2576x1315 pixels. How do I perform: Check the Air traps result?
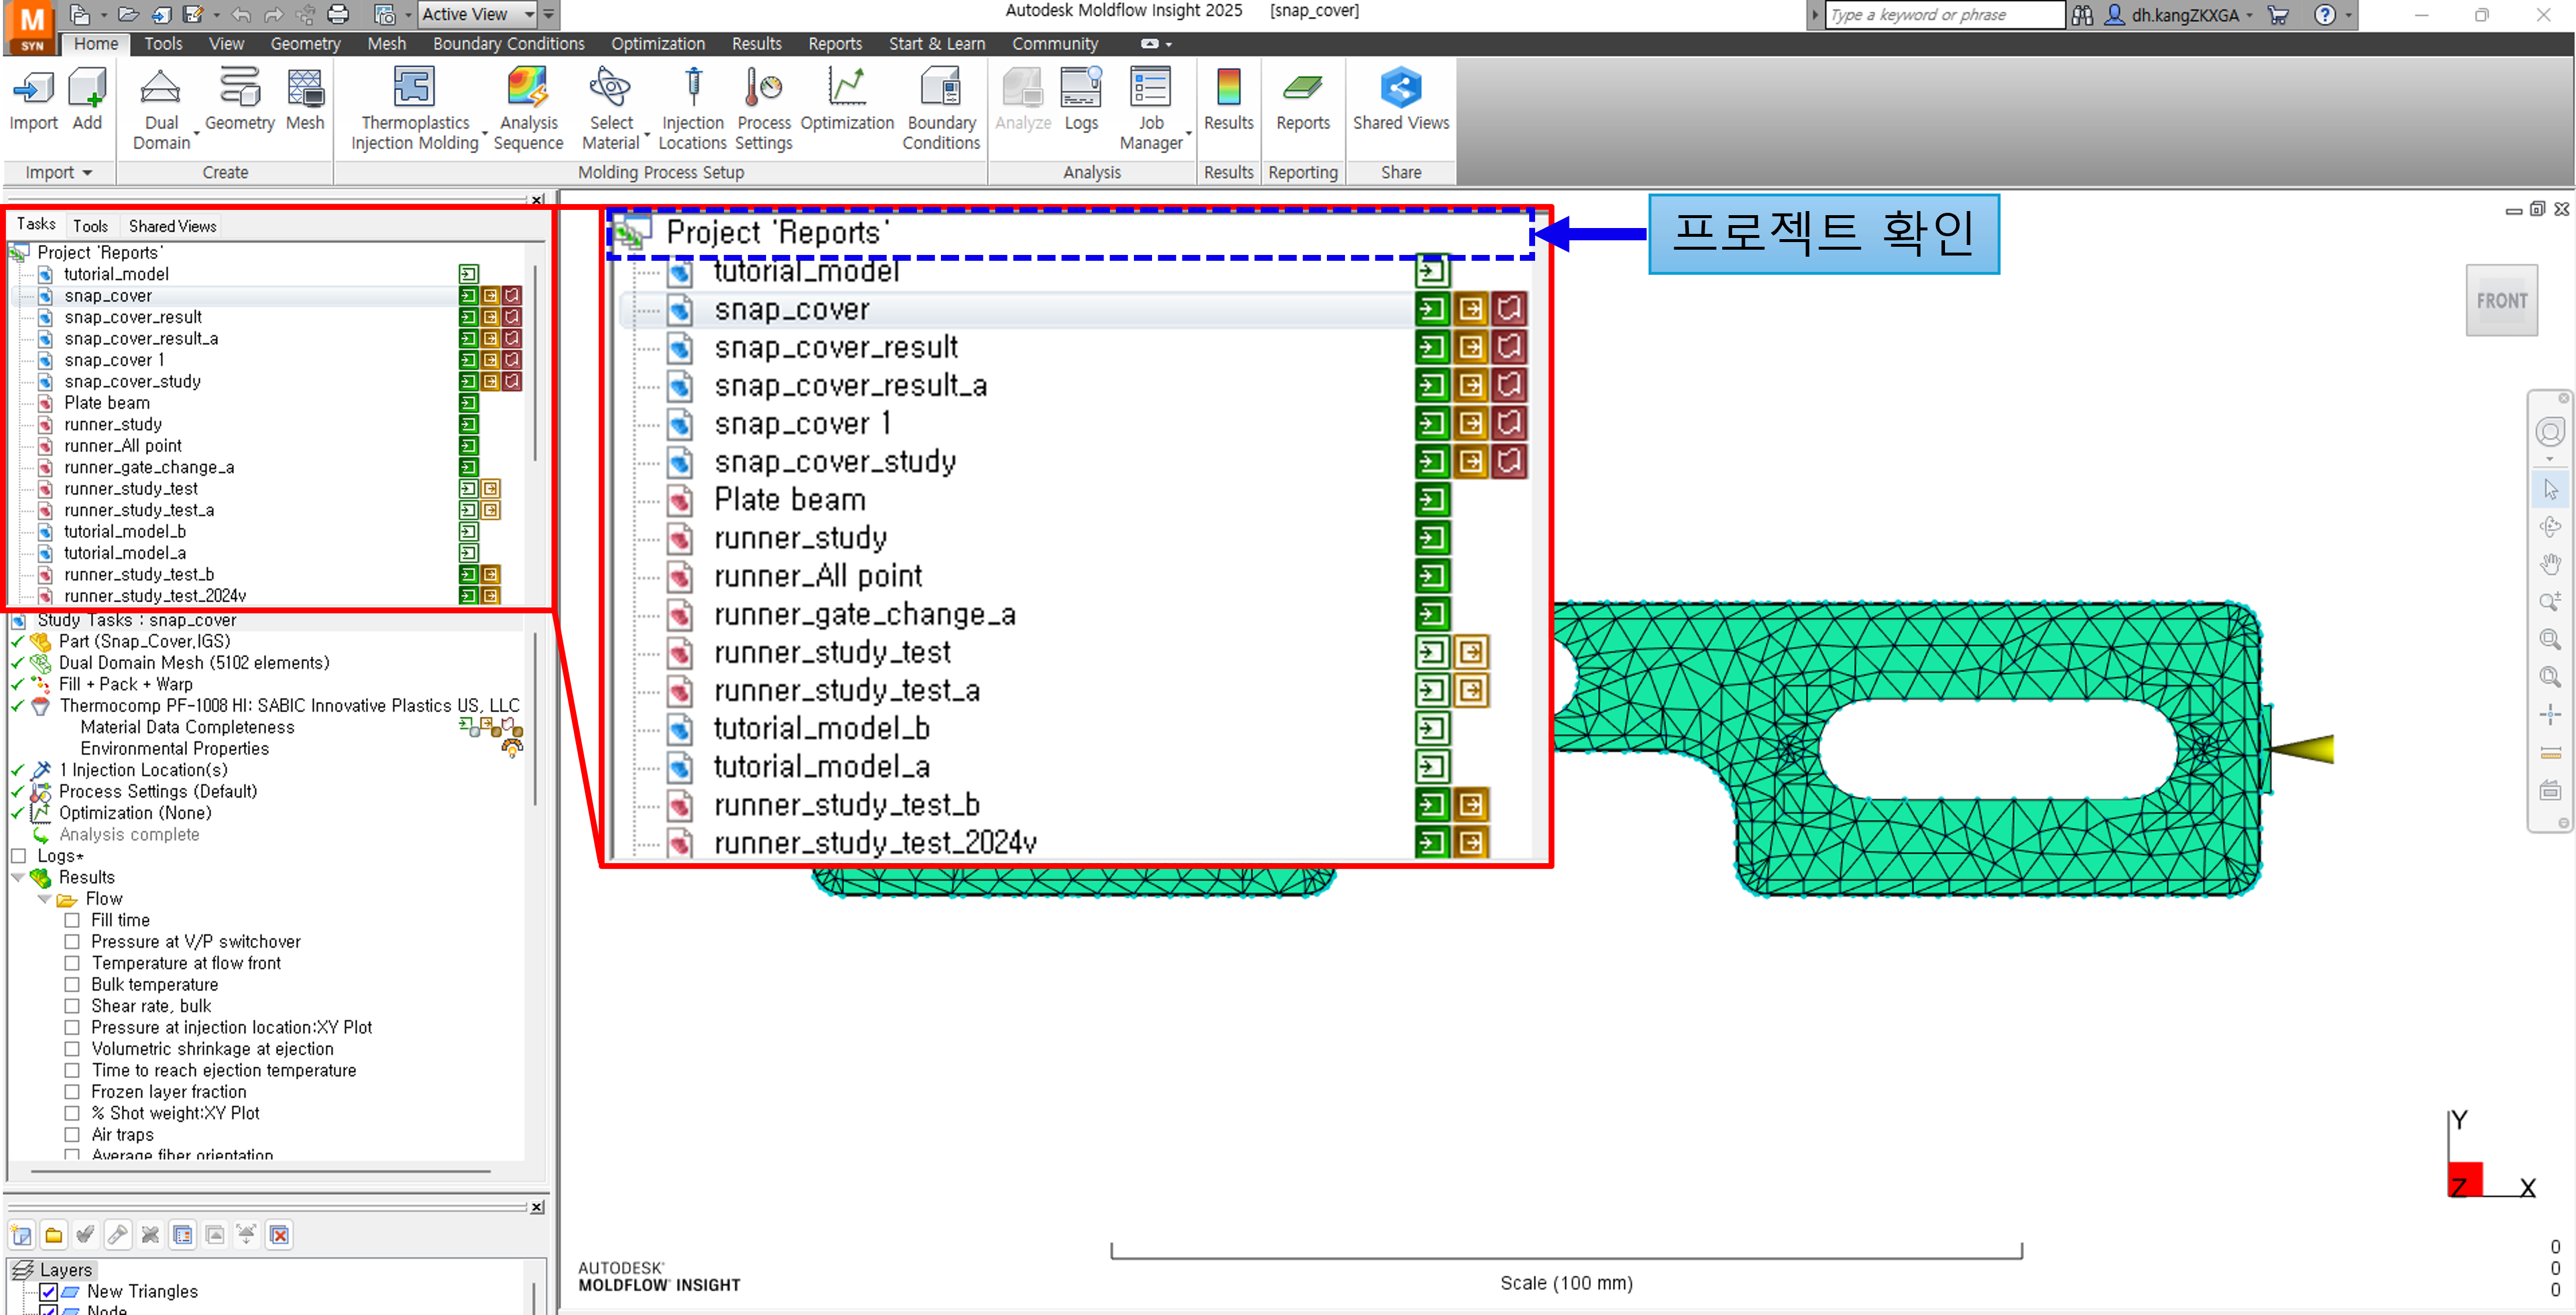point(72,1135)
